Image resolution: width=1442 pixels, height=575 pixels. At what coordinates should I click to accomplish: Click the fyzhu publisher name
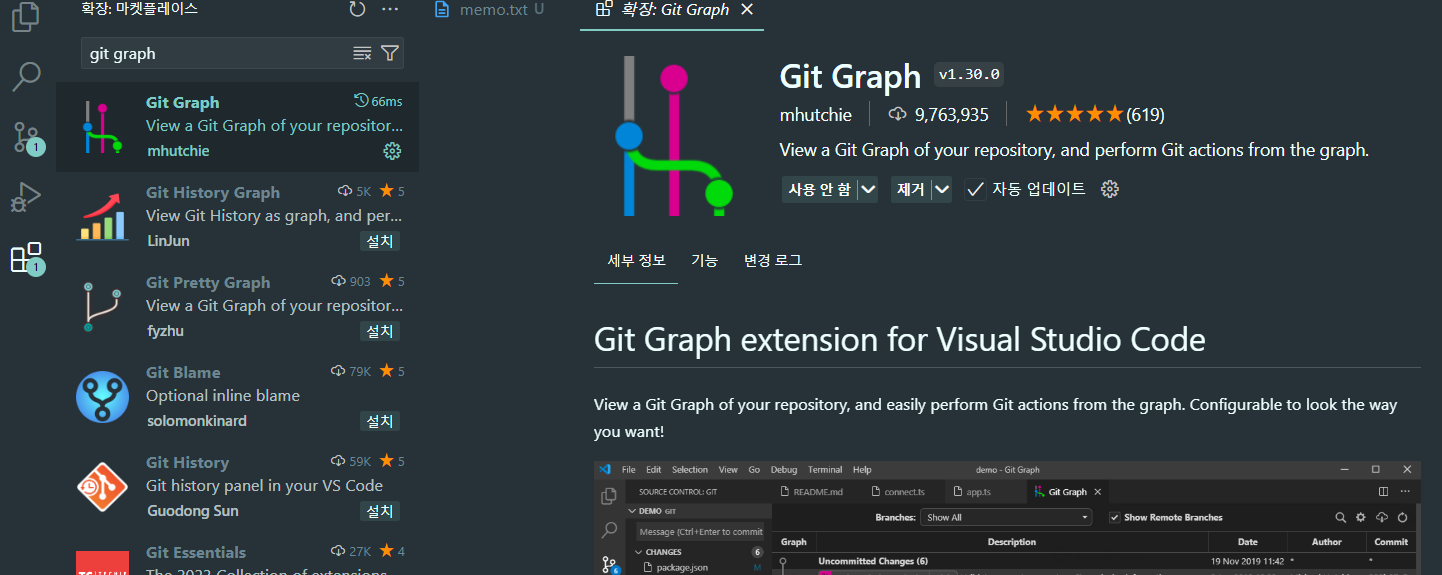(165, 331)
